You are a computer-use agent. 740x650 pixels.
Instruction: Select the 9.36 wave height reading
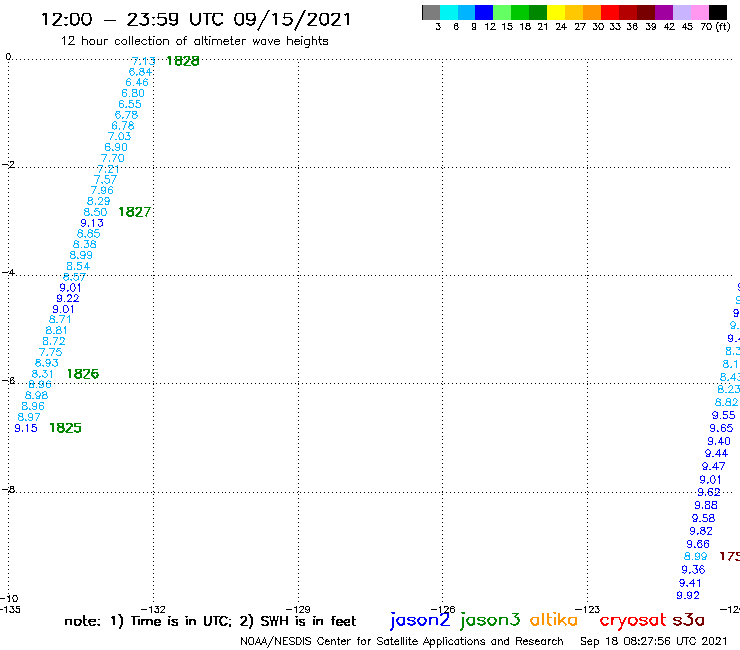click(693, 570)
